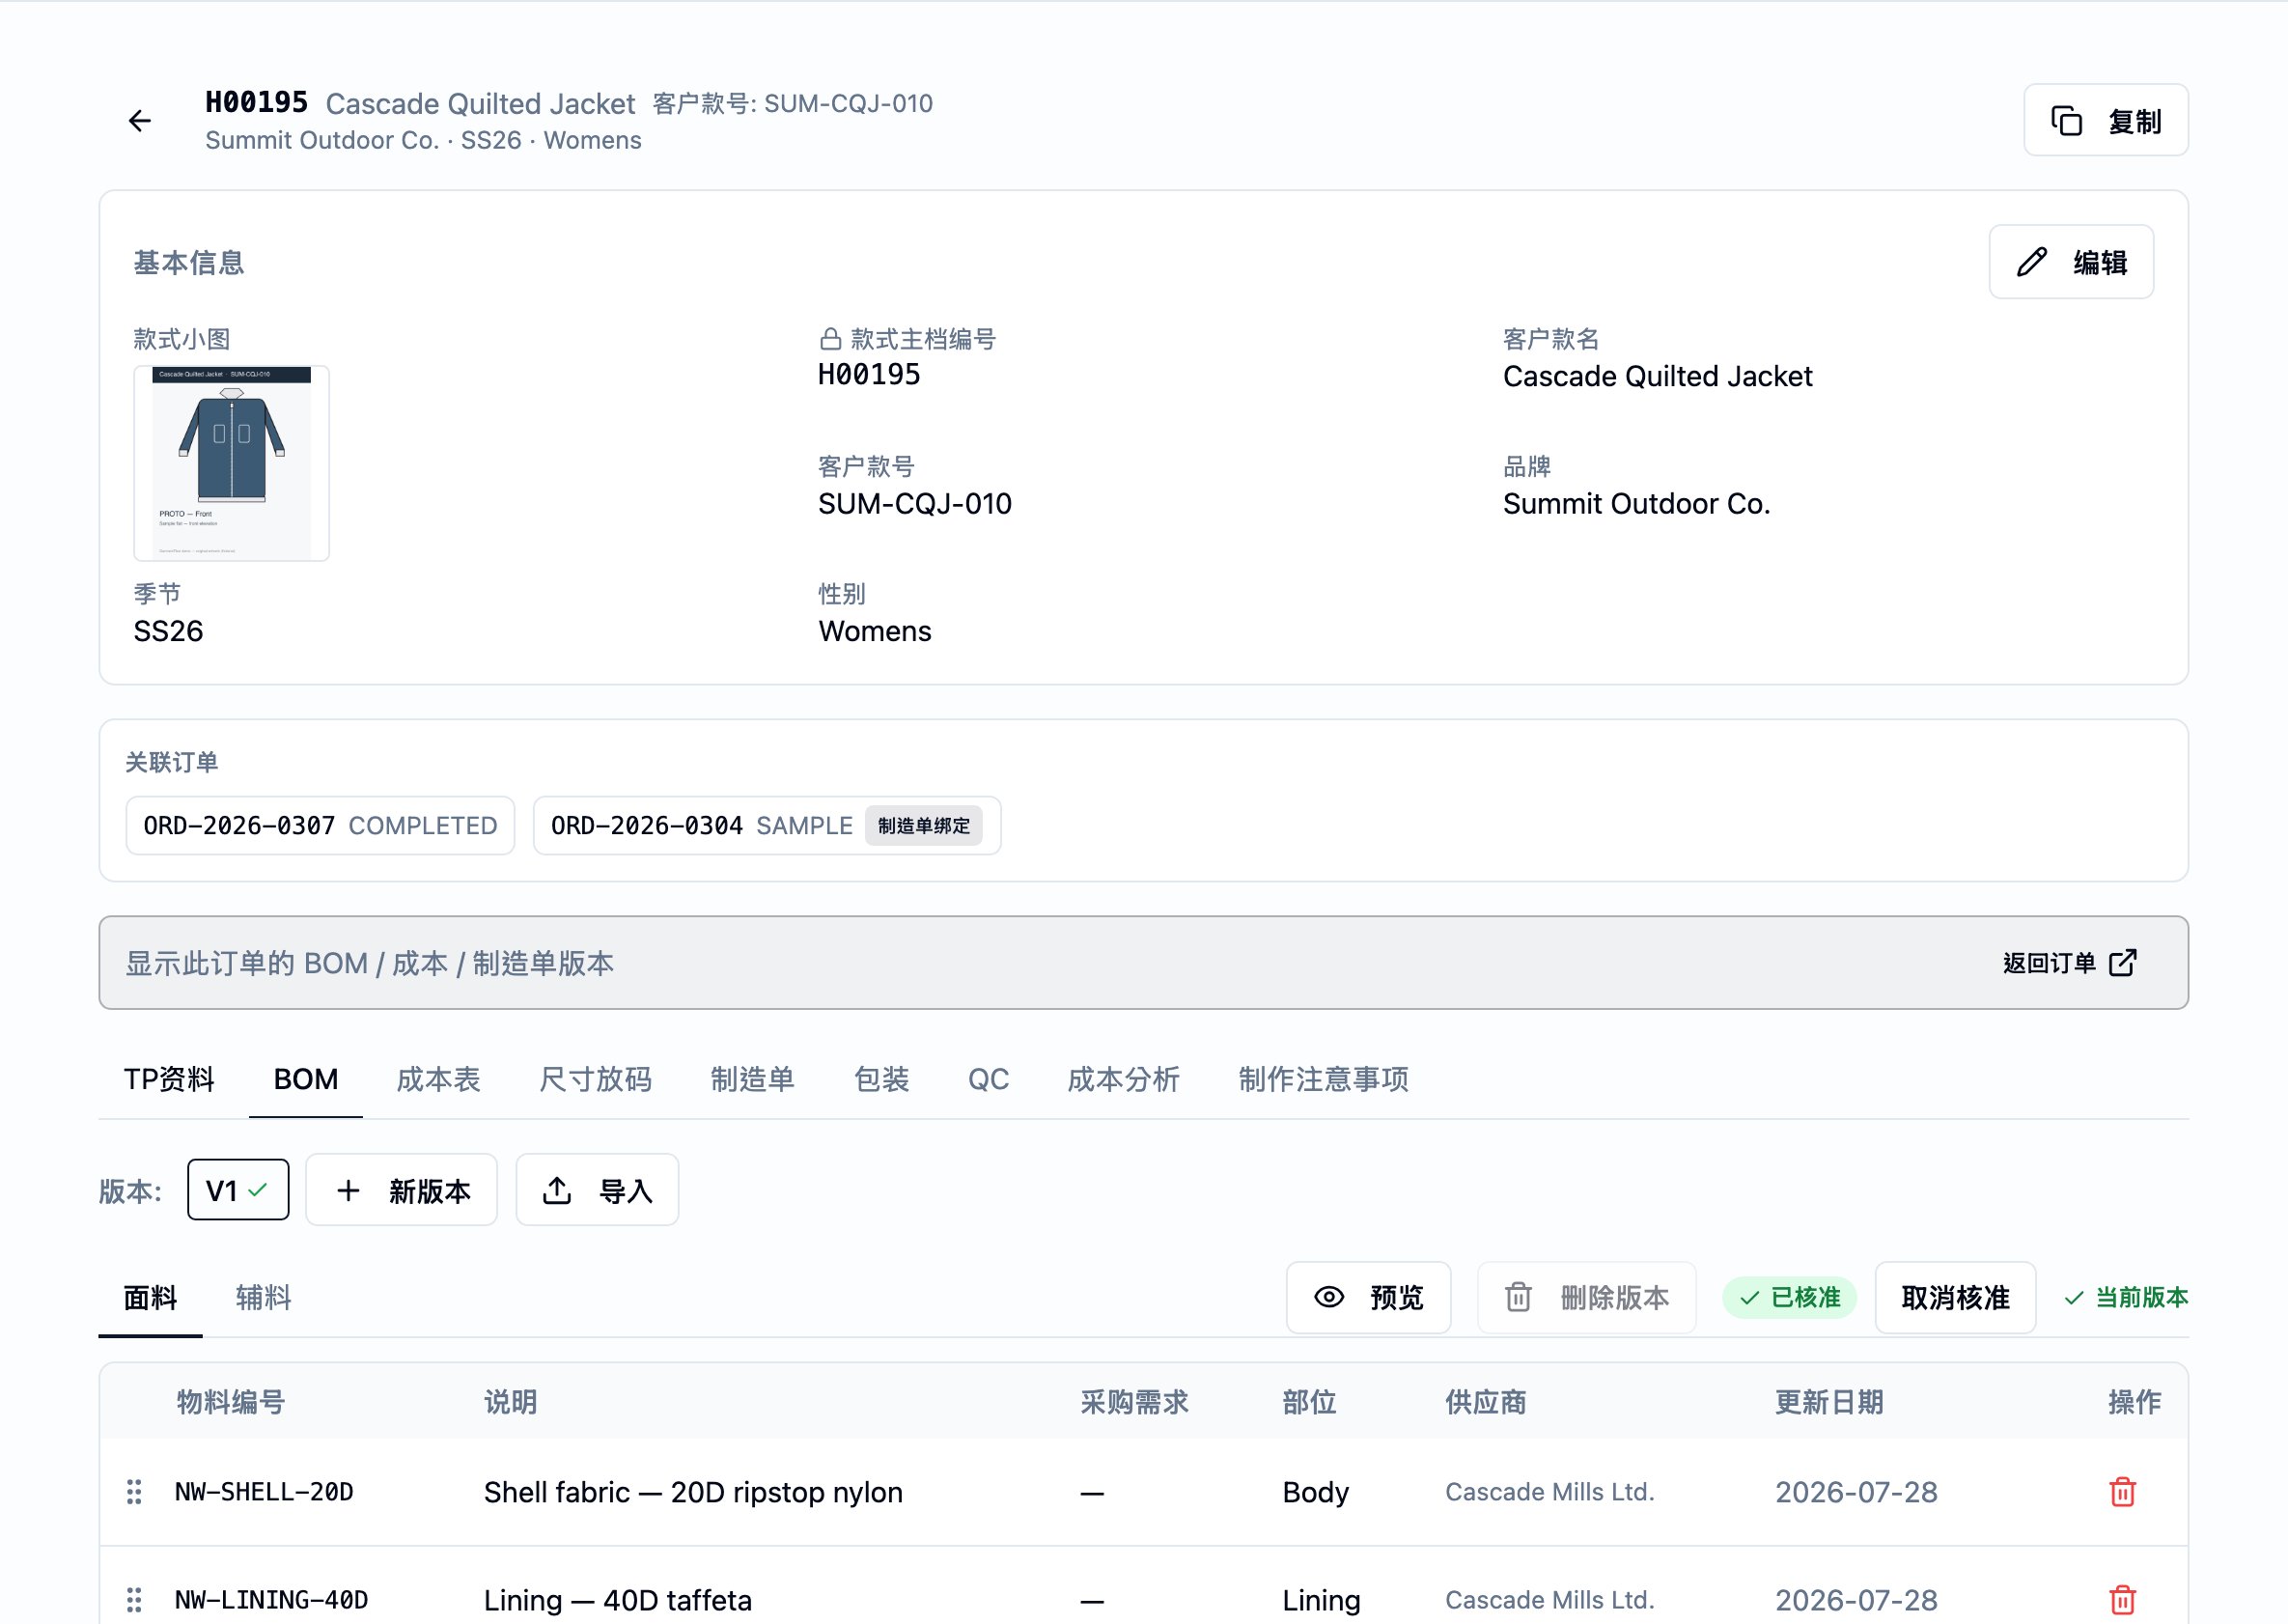Delete the NW-SHELL-20D row via trash icon
The height and width of the screenshot is (1624, 2288).
(2122, 1492)
